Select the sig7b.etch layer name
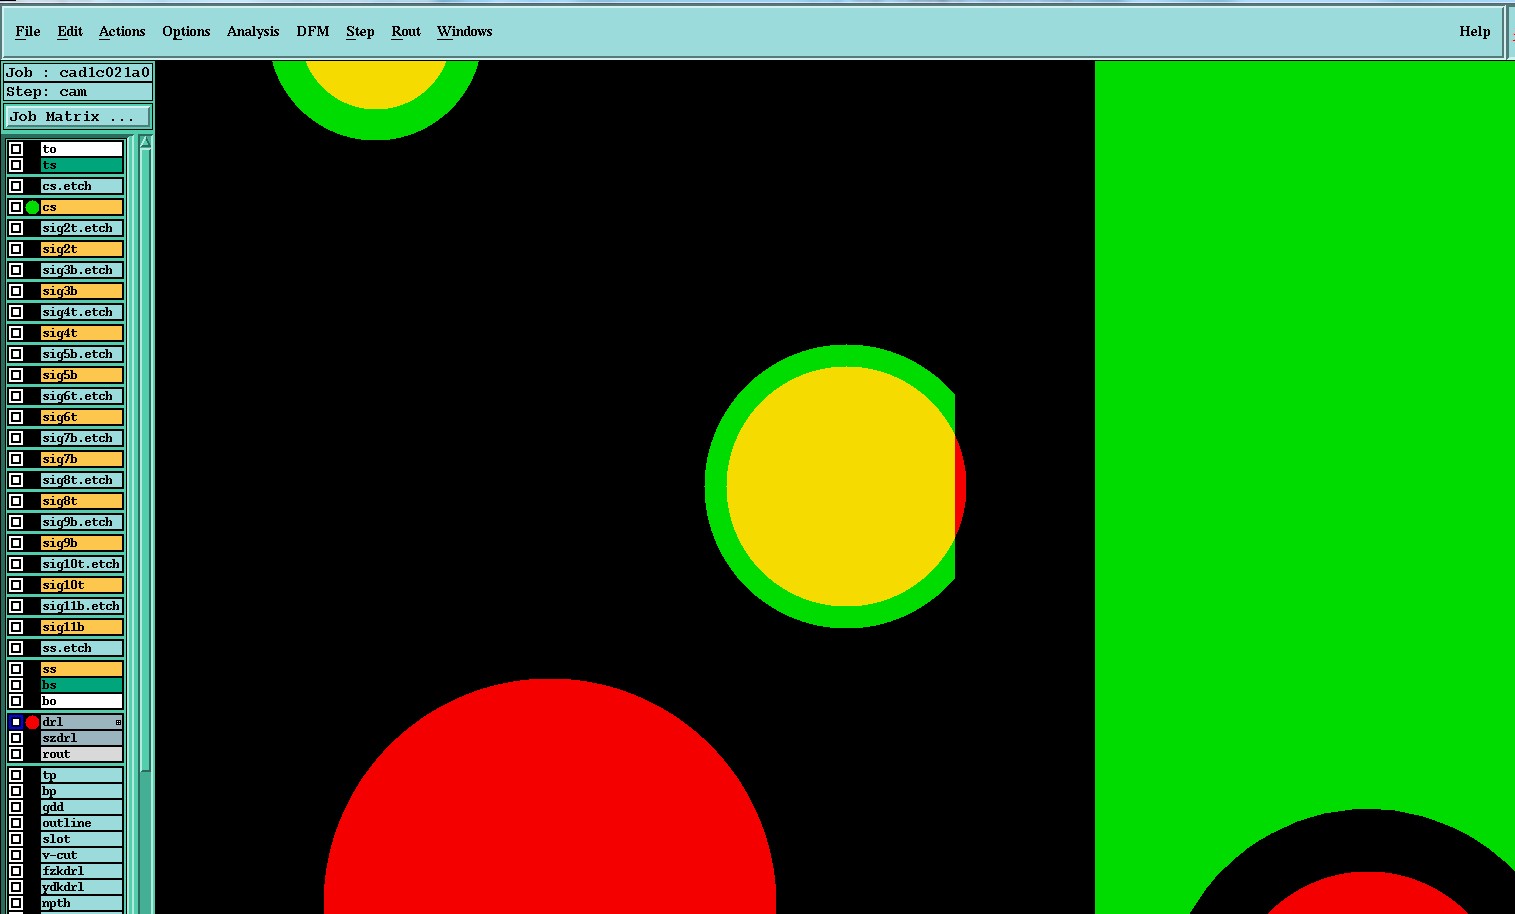The width and height of the screenshot is (1515, 914). 82,438
